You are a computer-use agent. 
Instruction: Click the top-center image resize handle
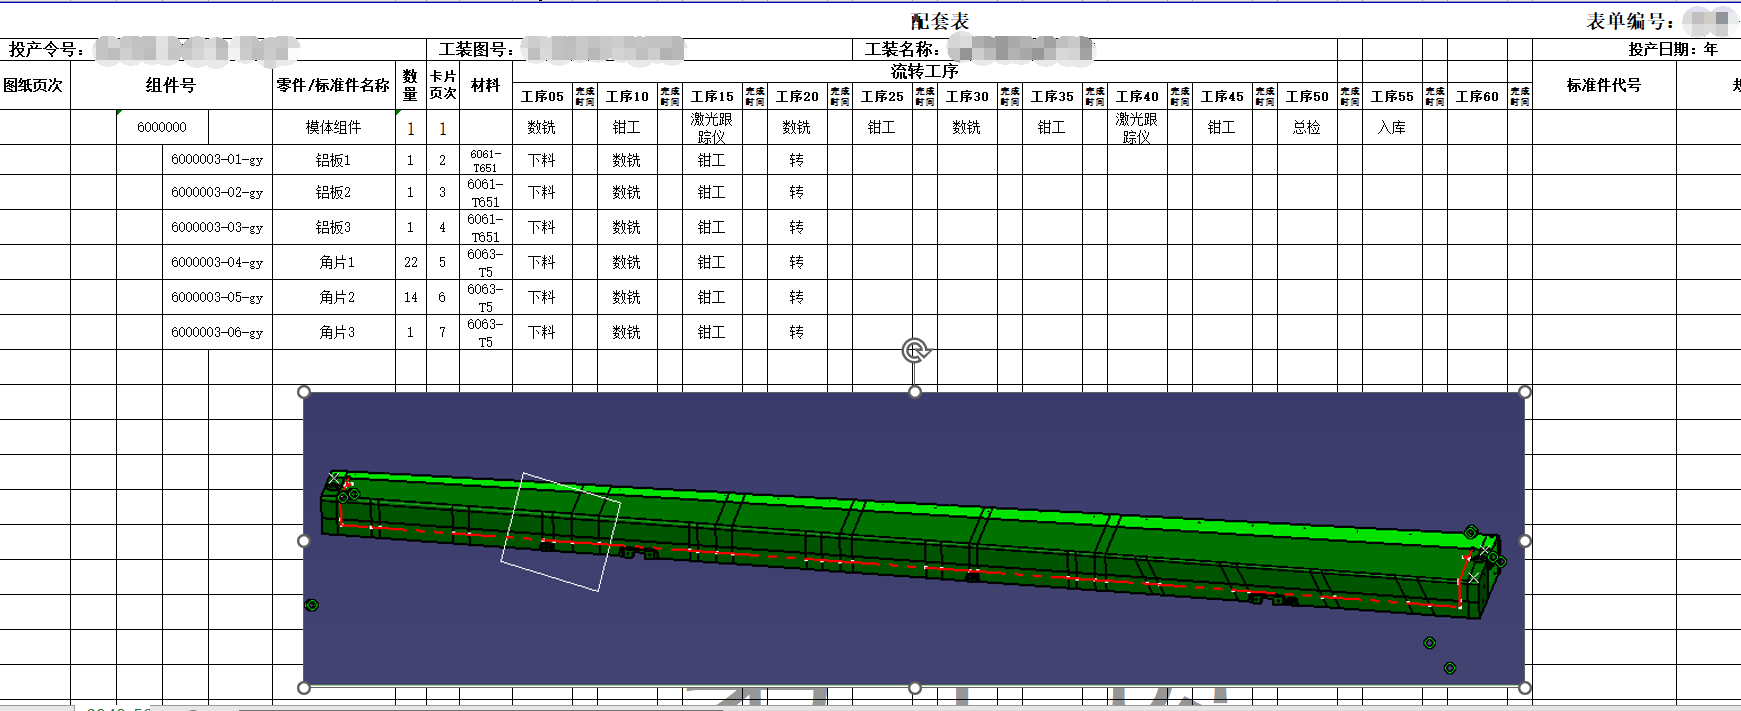point(915,392)
